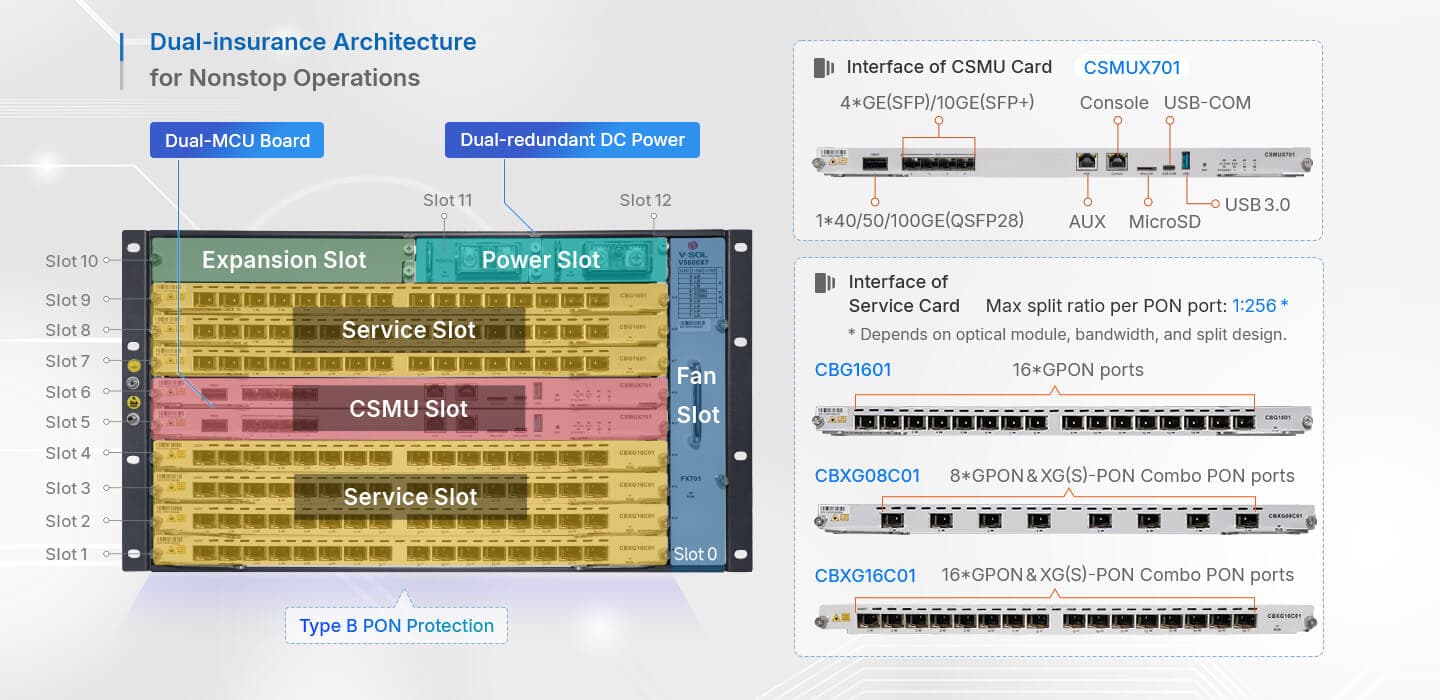Click the CBXG16C01 card photo

click(x=1066, y=619)
